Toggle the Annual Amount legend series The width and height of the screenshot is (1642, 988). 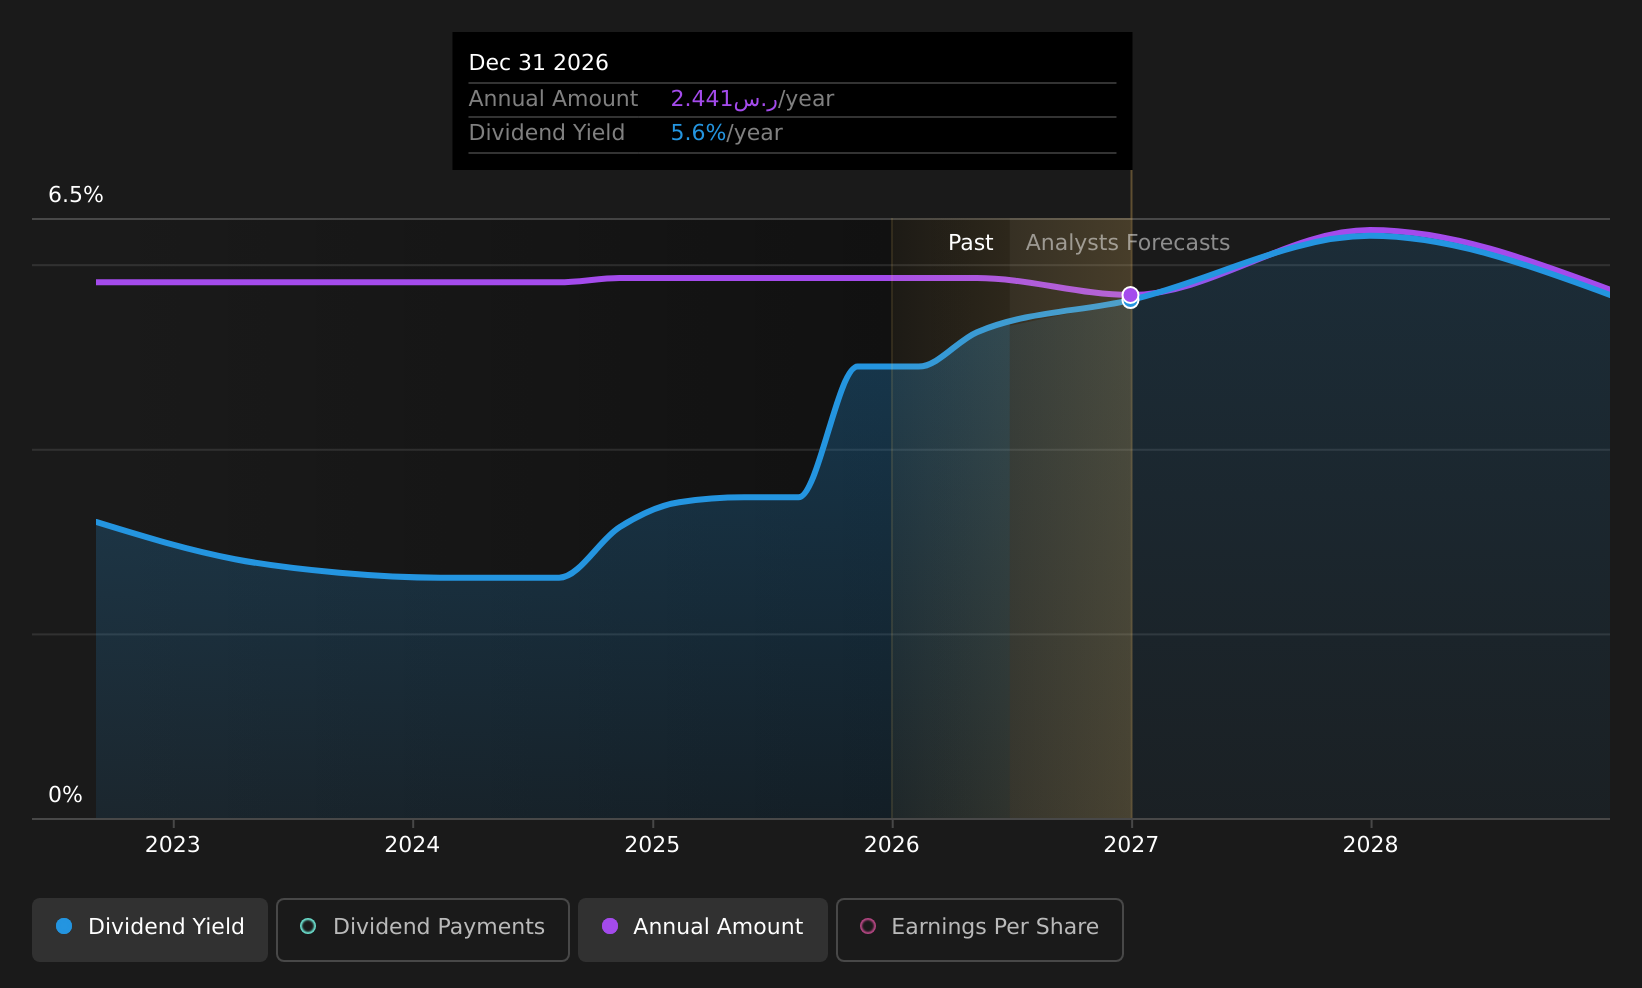point(703,929)
